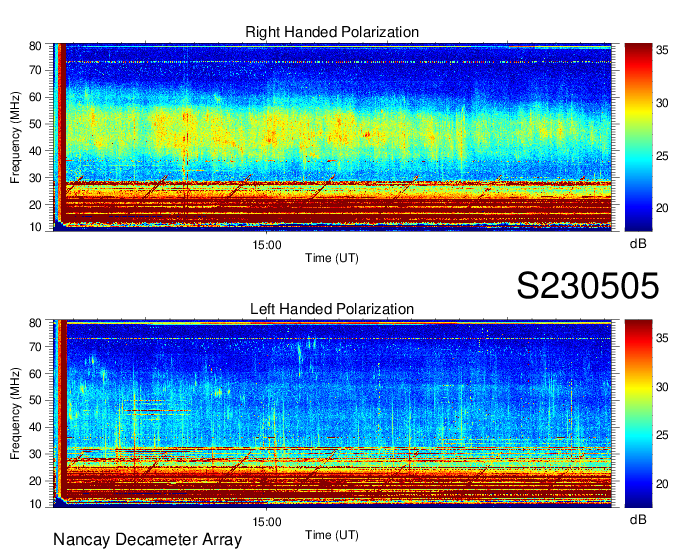680x552 pixels.
Task: Click the Right Handed plot's 60 MHz tick label
Action: [35, 97]
